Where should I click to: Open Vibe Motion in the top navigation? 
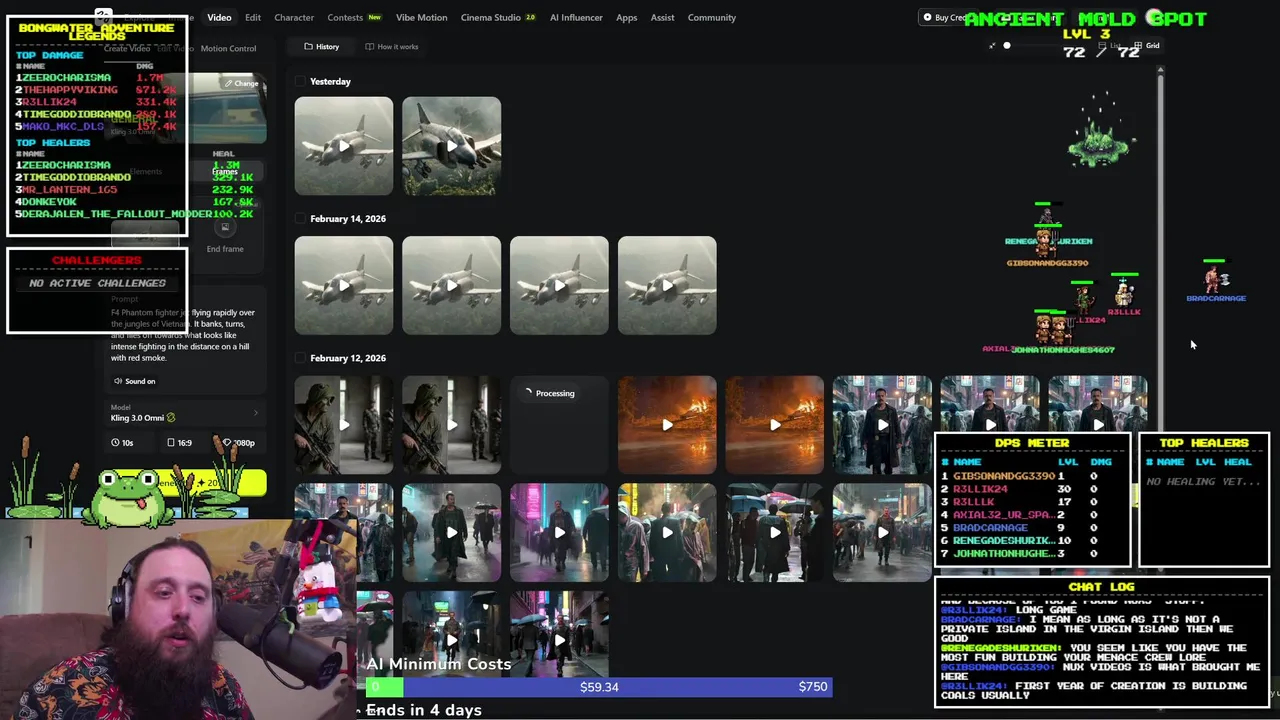(x=421, y=17)
